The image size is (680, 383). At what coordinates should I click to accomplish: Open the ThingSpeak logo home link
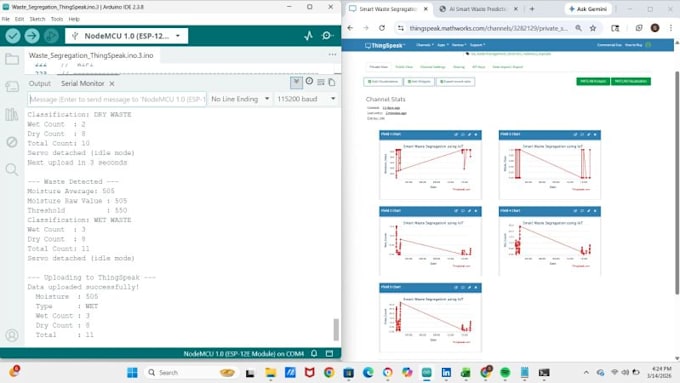coord(385,45)
